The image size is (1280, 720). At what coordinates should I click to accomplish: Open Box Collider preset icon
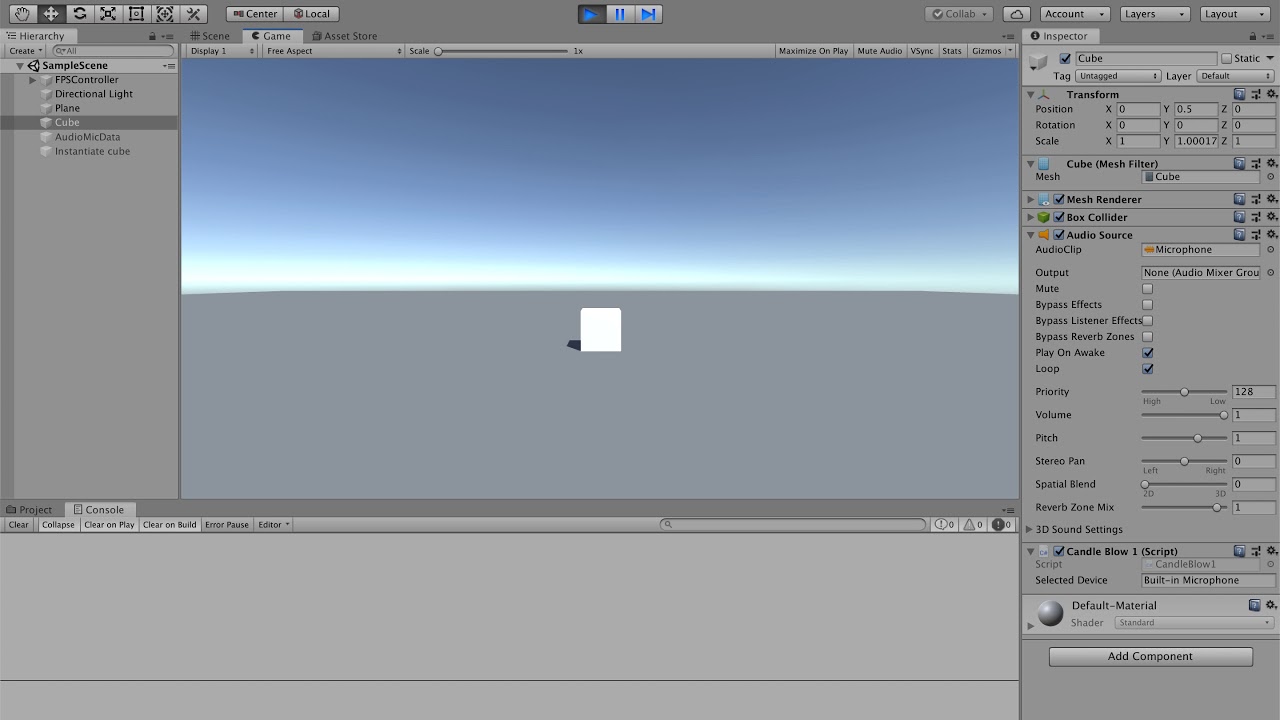pos(1256,217)
